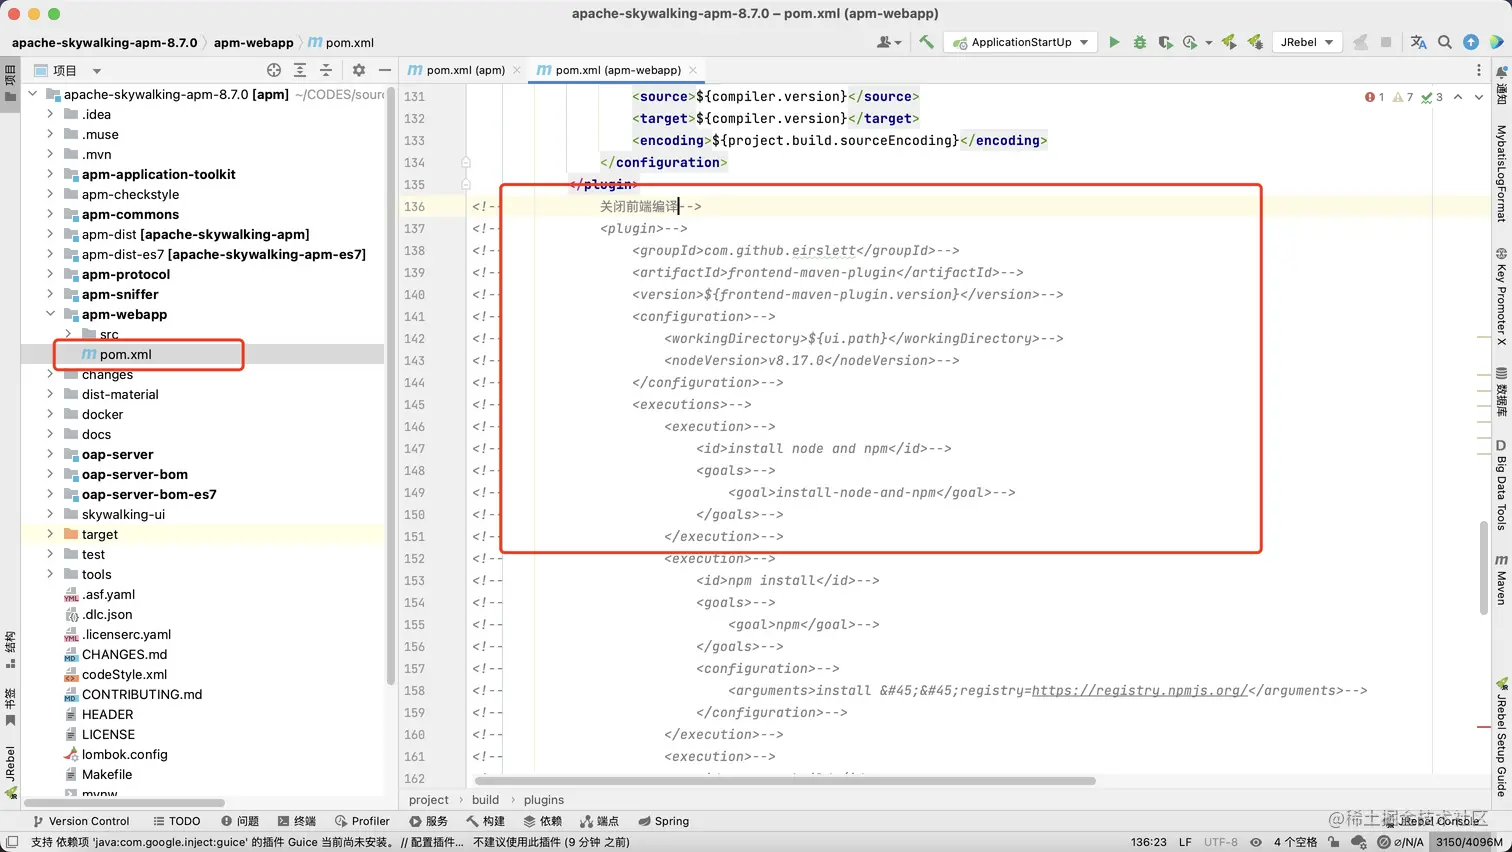
Task: Click the 'build' breadcrumb below editor
Action: click(x=485, y=799)
